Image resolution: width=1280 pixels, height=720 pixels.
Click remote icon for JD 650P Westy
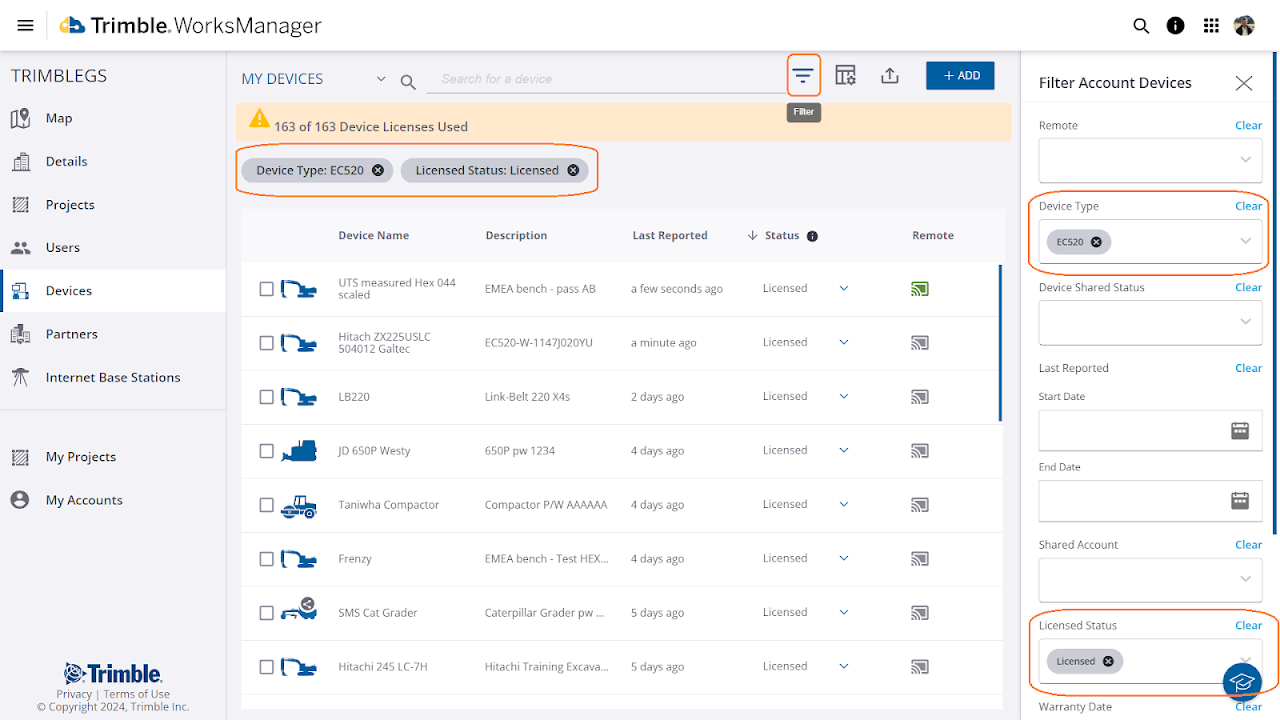coord(920,451)
